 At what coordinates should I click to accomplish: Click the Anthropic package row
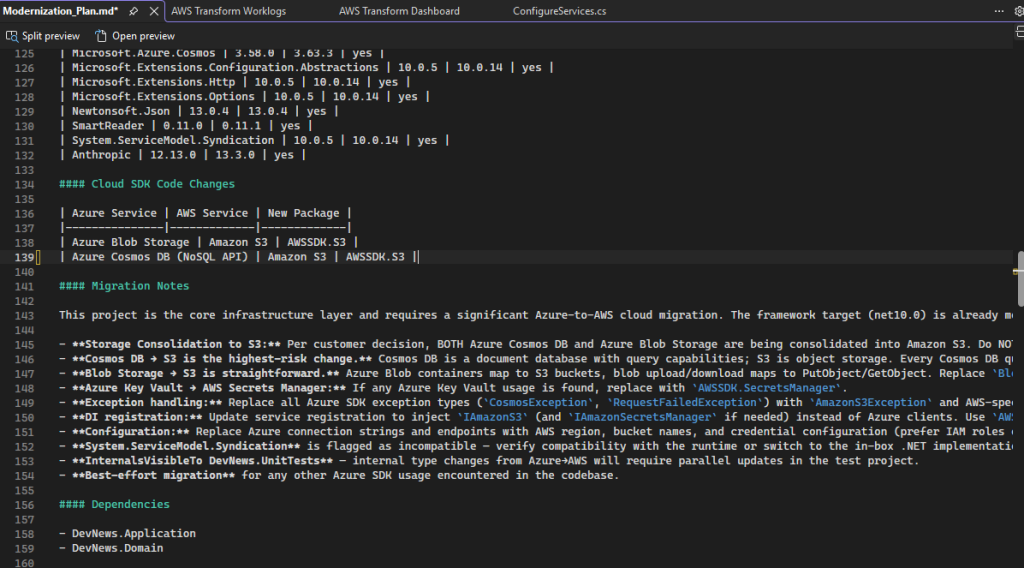tap(182, 155)
